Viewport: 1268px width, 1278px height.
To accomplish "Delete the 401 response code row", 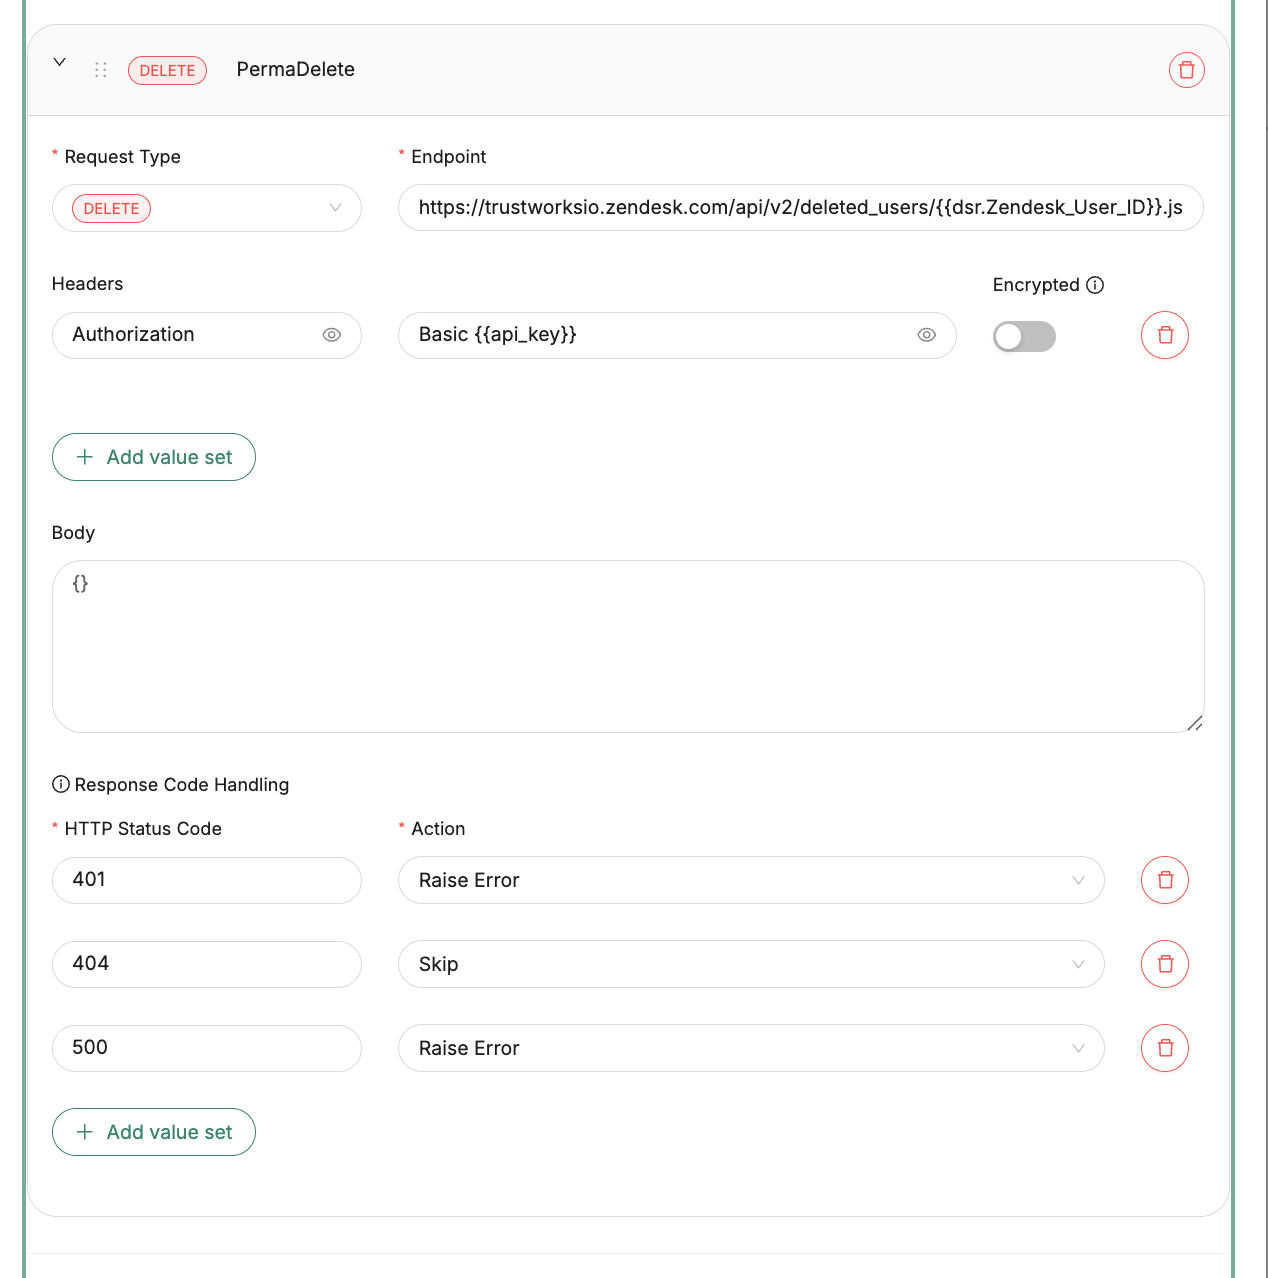I will [1165, 880].
